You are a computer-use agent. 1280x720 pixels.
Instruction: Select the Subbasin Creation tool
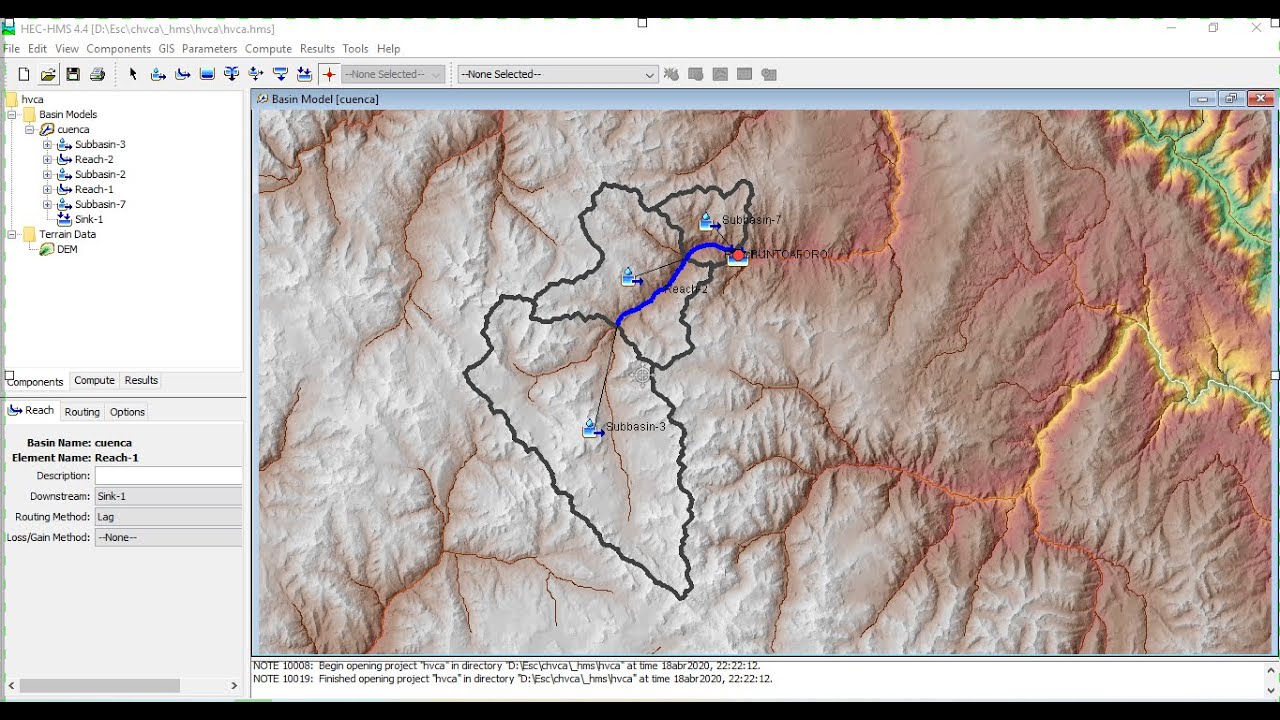[158, 74]
